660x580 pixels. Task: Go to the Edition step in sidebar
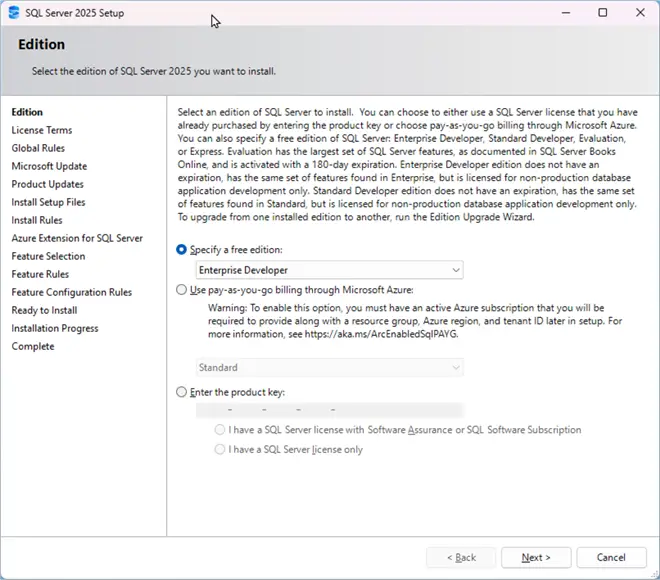(x=27, y=112)
